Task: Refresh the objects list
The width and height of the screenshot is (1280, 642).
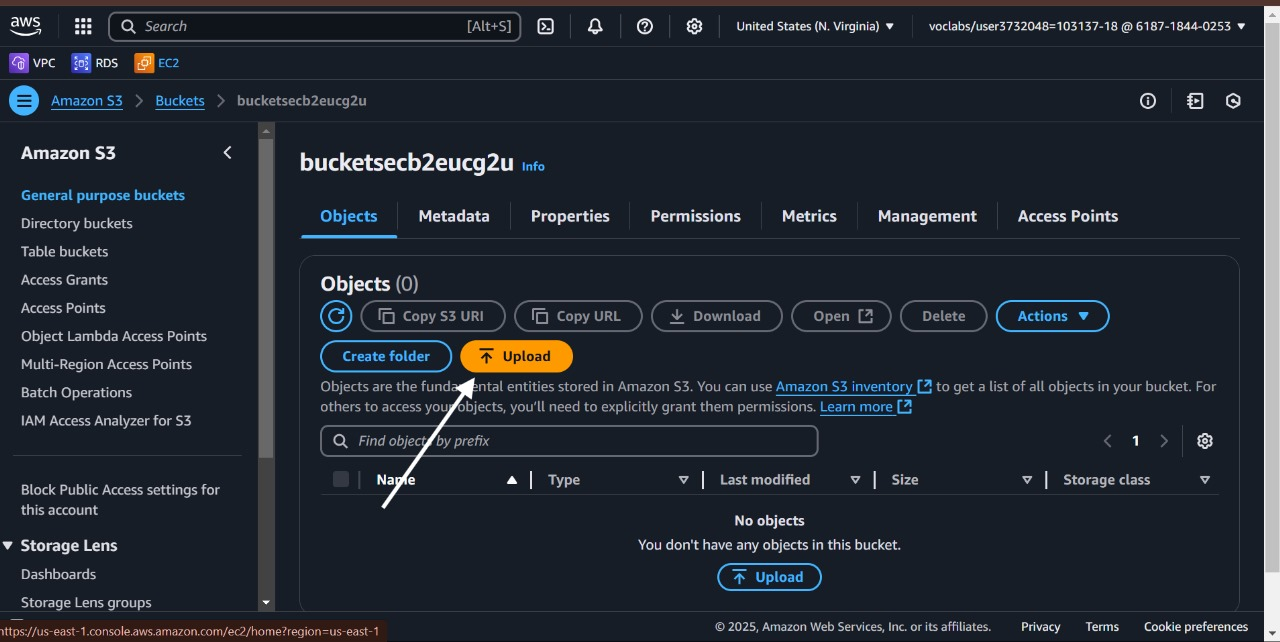Action: pyautogui.click(x=336, y=316)
